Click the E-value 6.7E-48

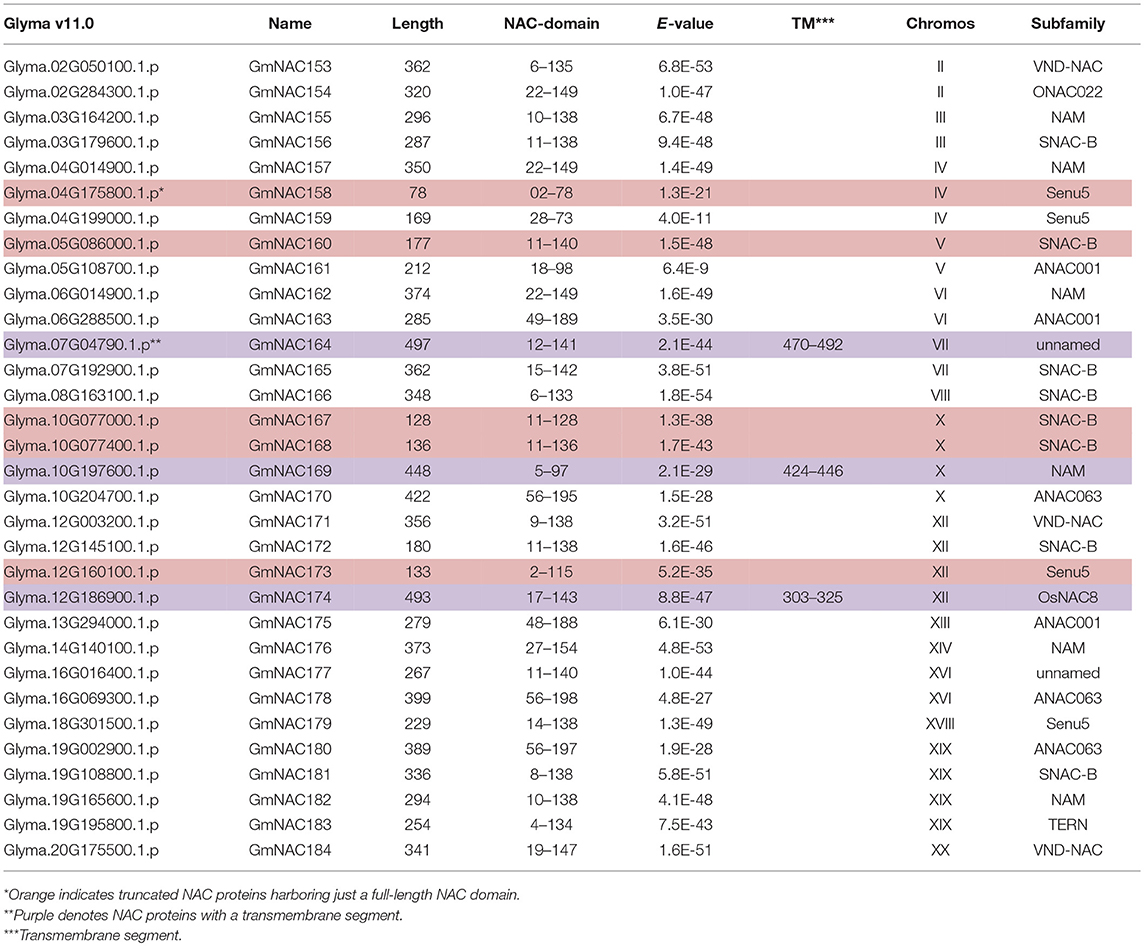pos(685,117)
